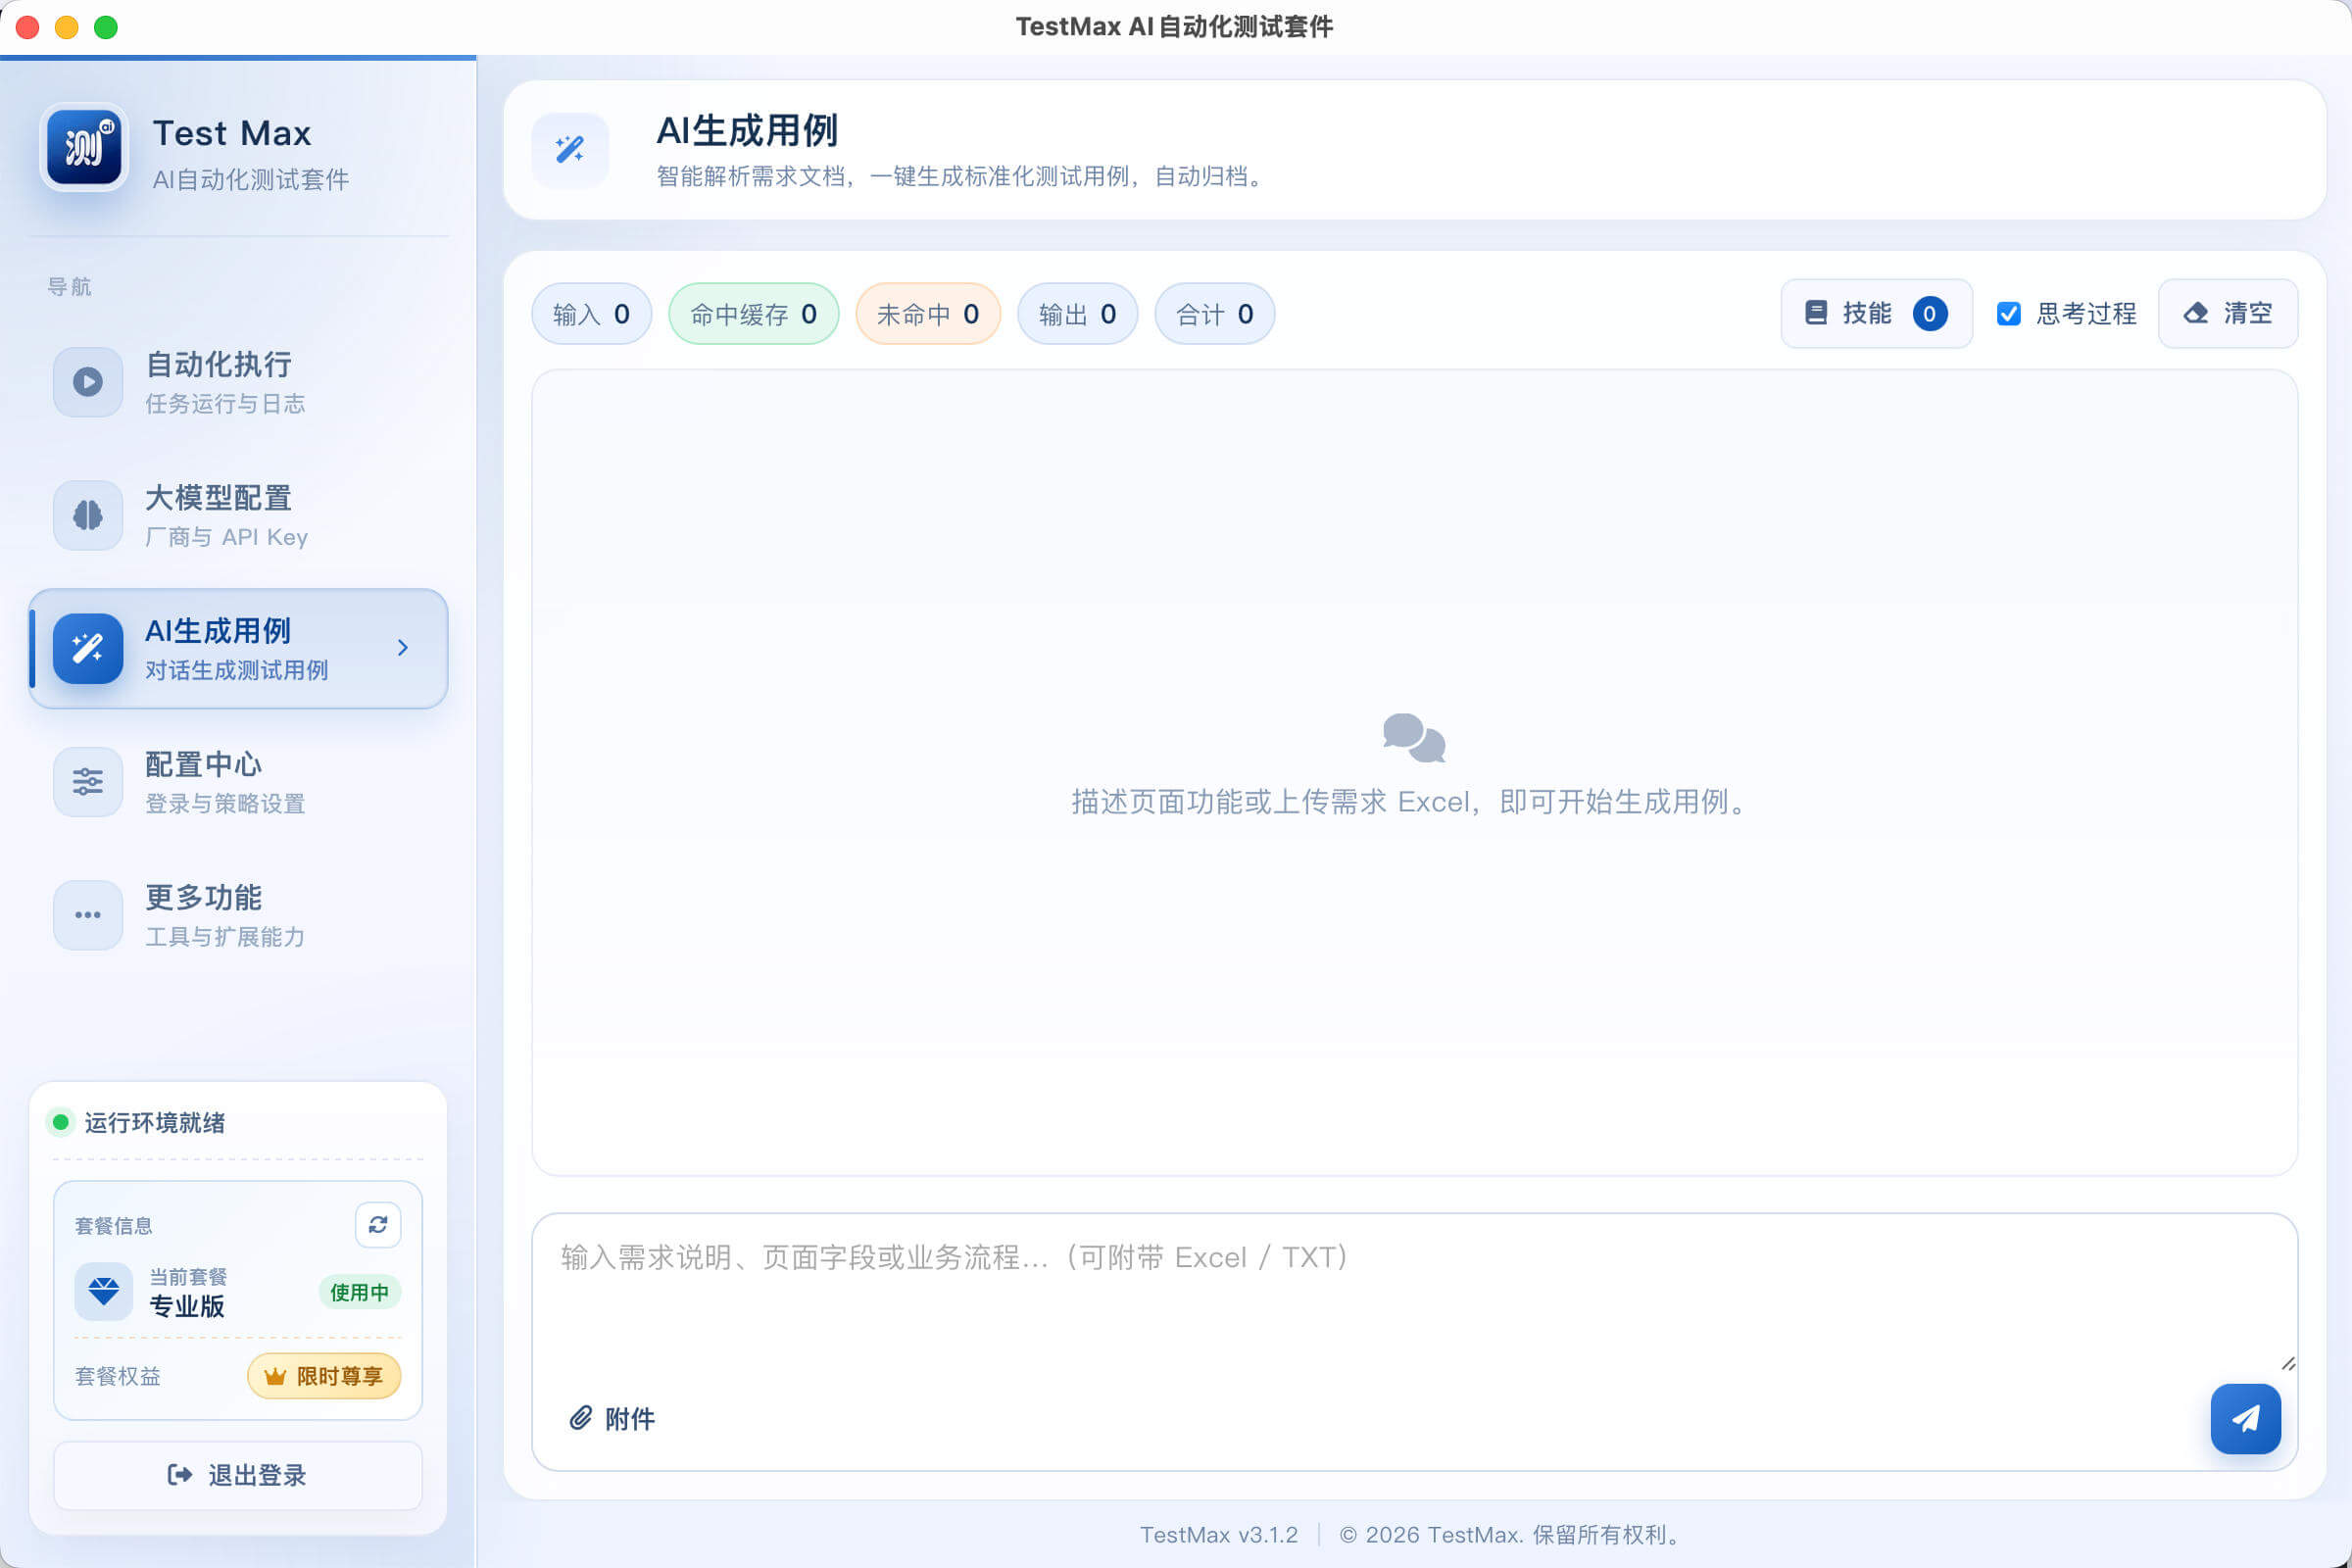Click the 技能 button
This screenshot has height=1568, width=2352.
pos(1876,314)
